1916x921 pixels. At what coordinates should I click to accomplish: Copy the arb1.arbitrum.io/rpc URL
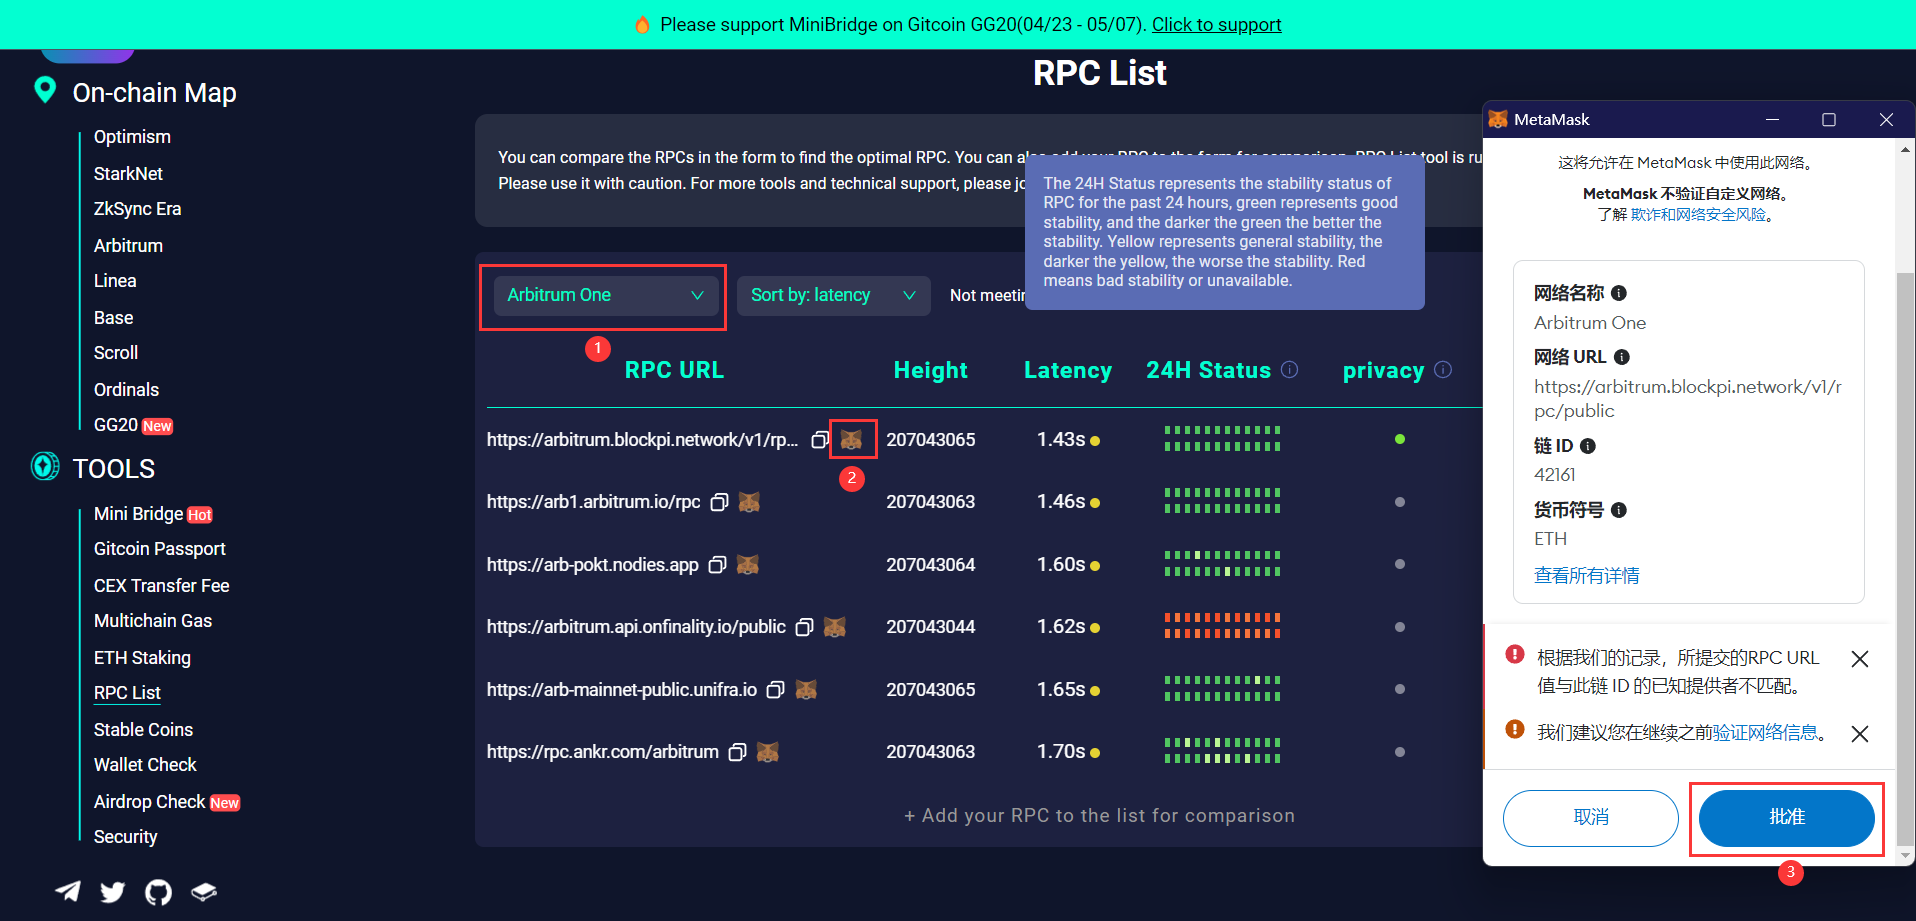click(719, 502)
